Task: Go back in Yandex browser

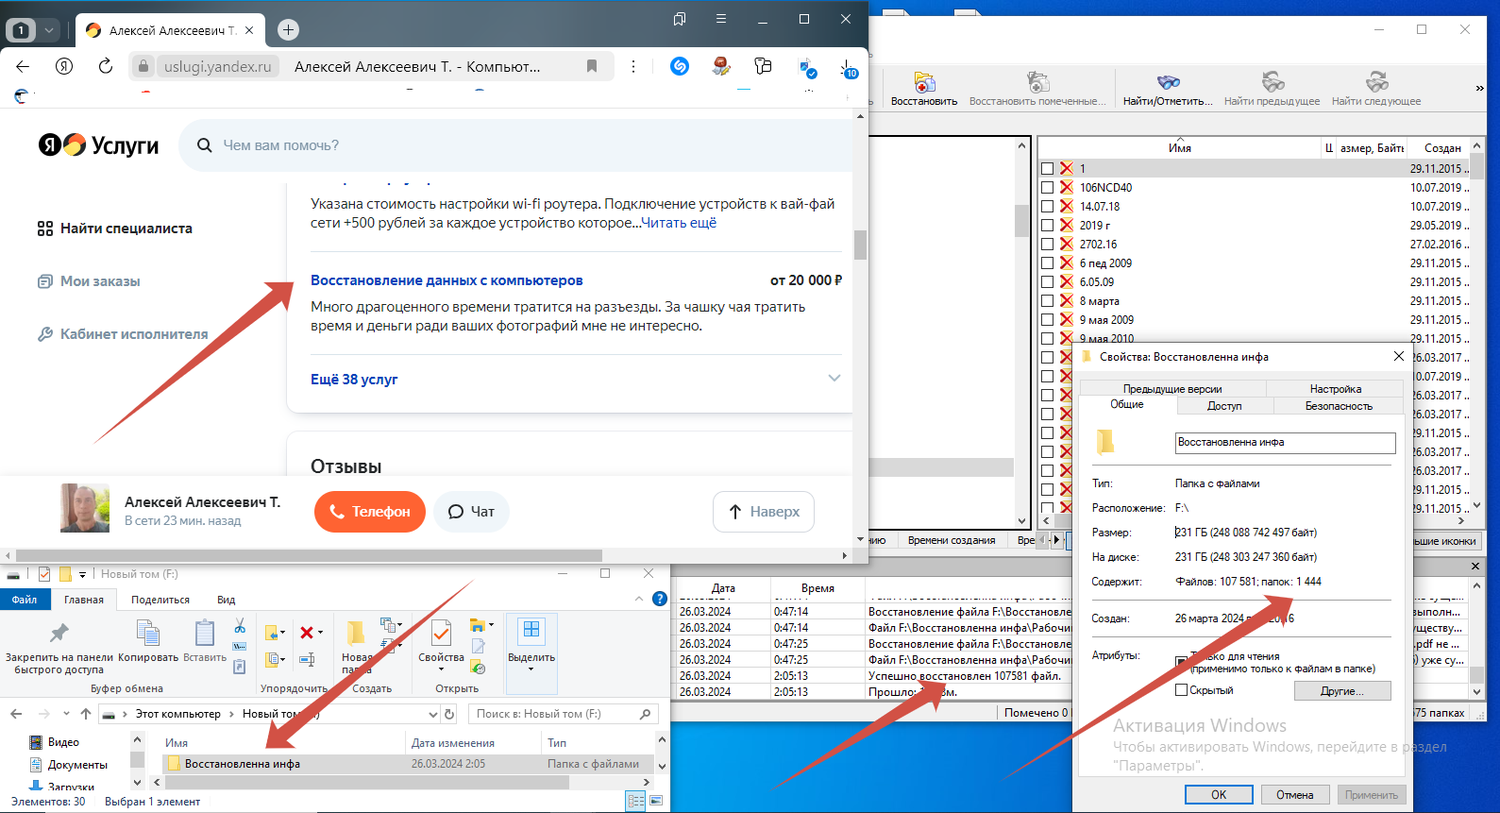Action: [x=23, y=66]
